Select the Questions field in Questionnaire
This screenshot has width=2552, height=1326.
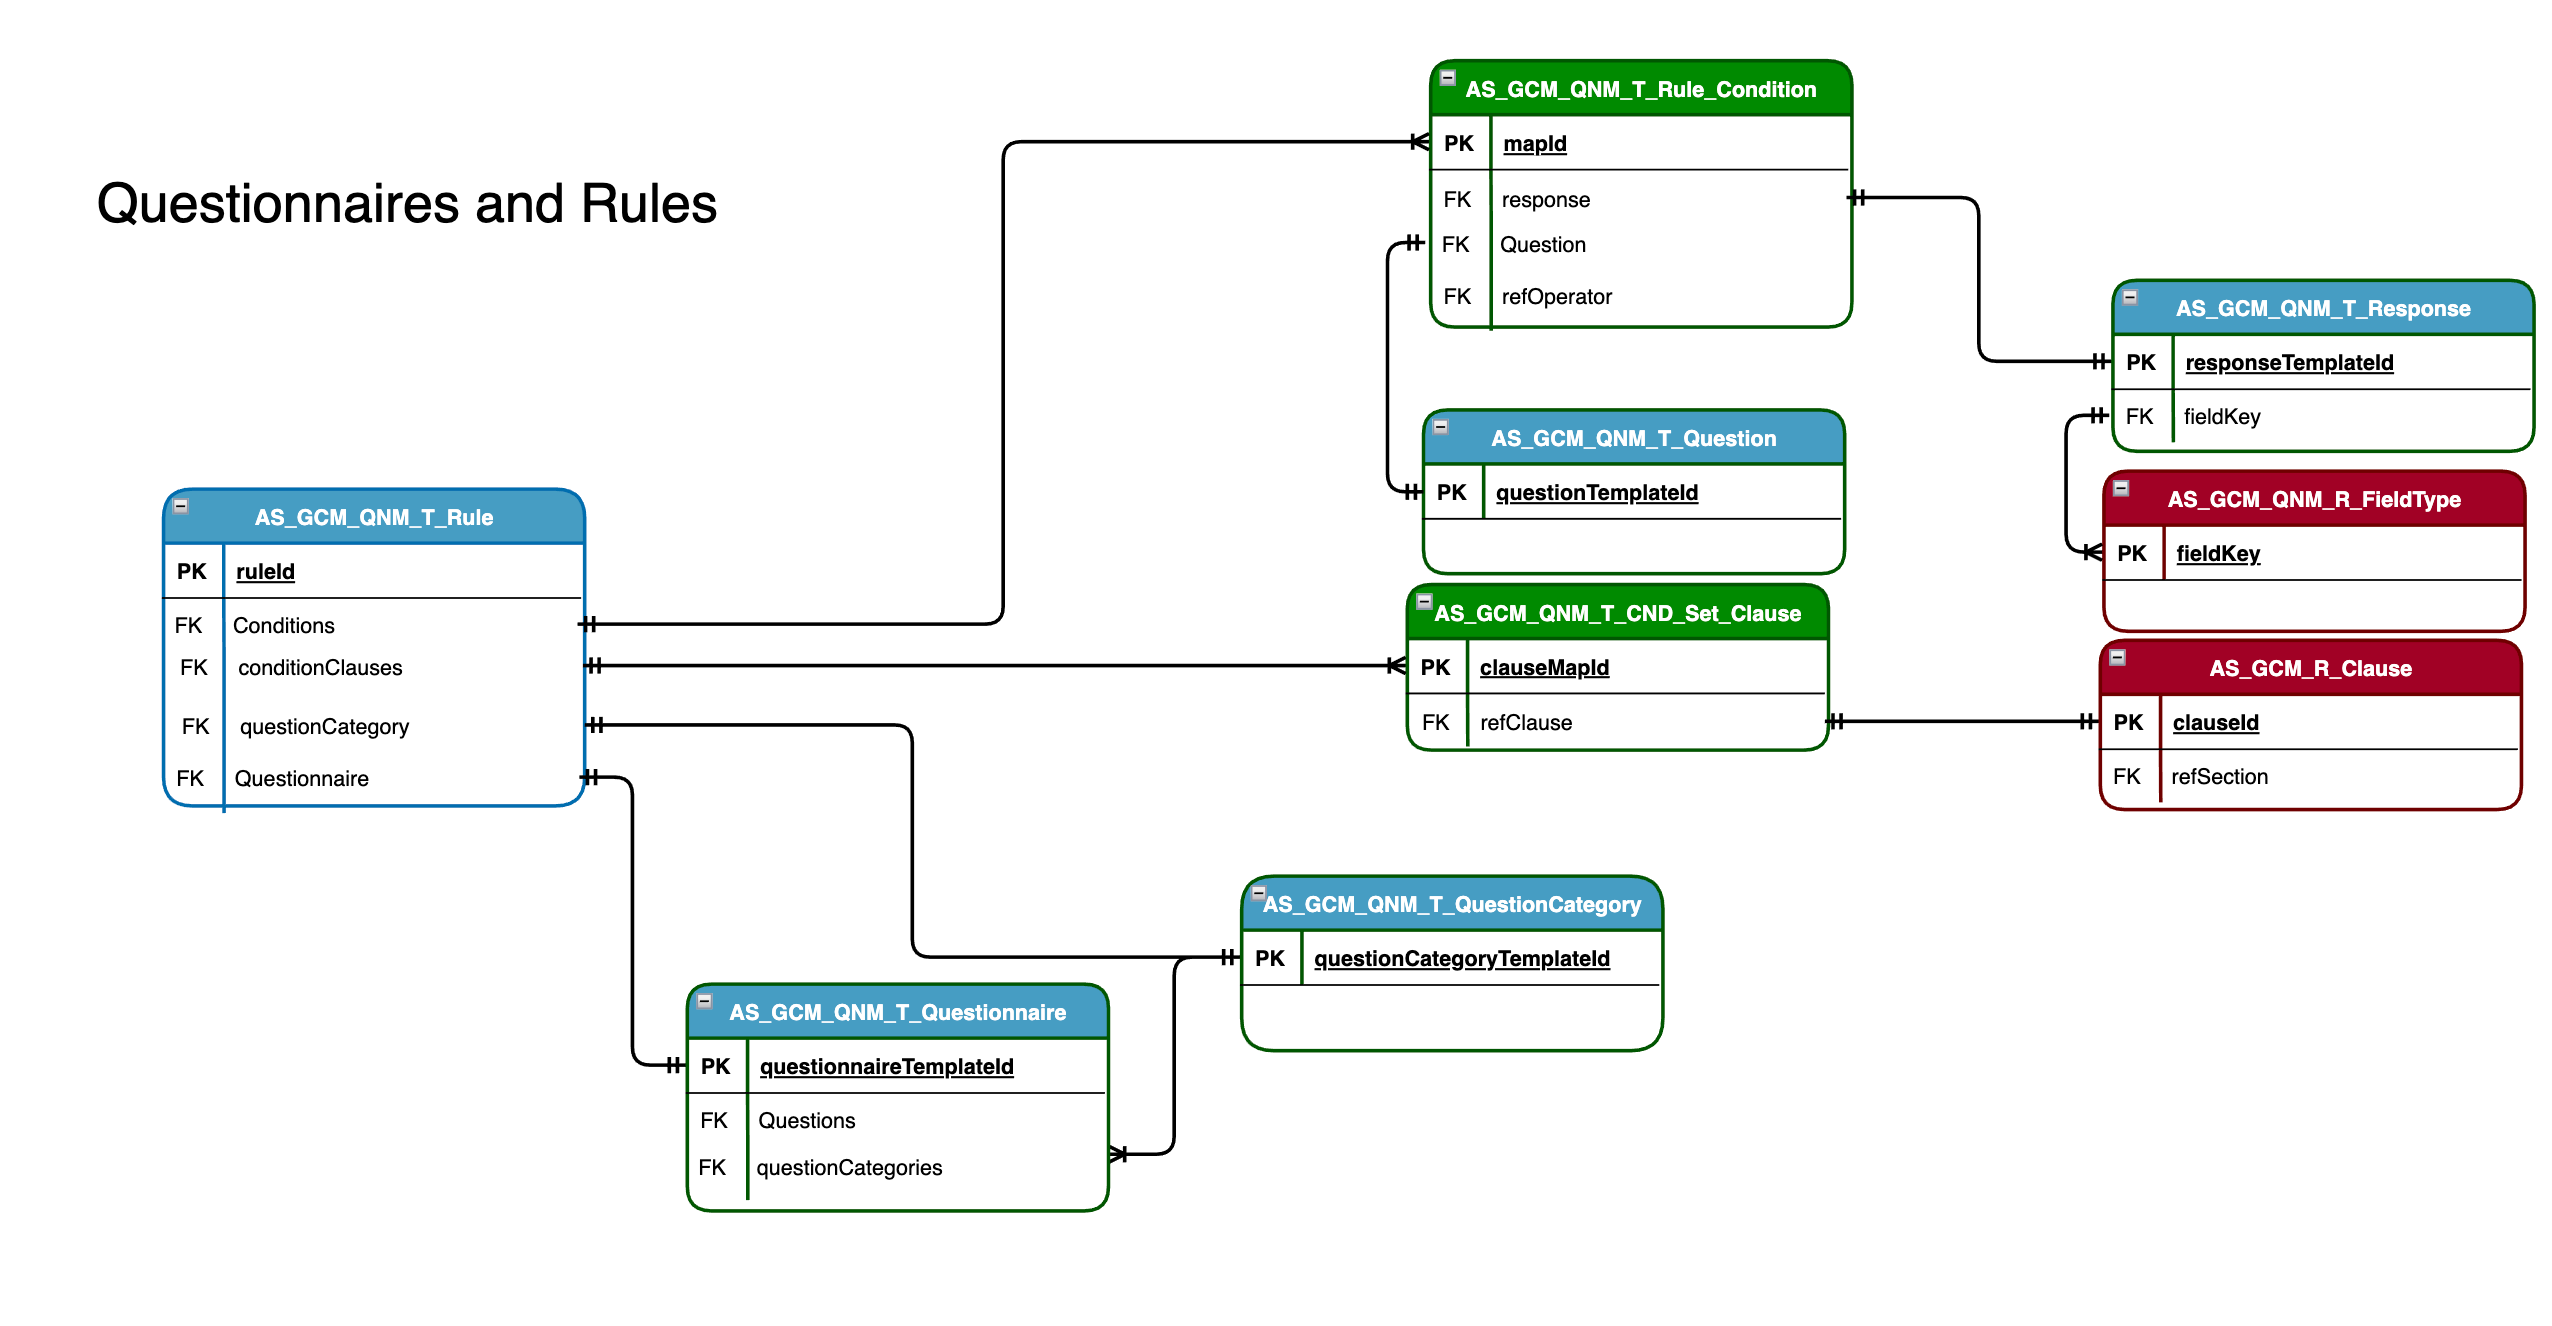click(806, 1121)
